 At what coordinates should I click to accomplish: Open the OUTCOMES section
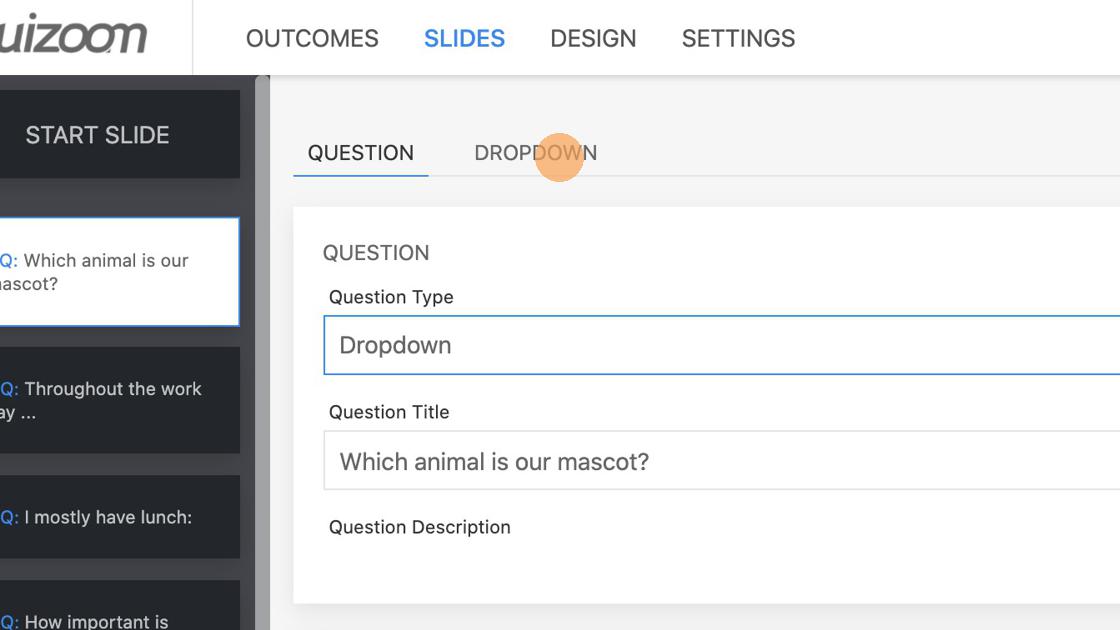[x=312, y=39]
